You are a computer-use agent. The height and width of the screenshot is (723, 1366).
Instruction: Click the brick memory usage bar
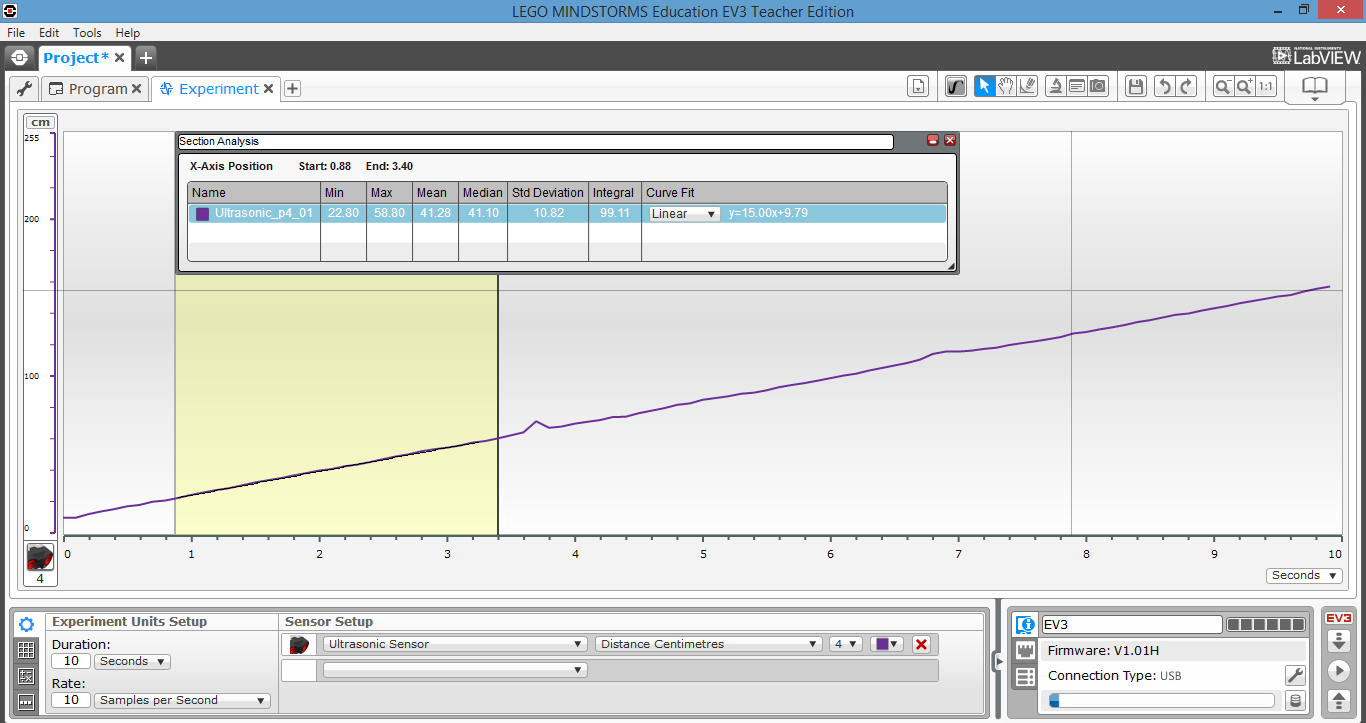pos(1161,701)
